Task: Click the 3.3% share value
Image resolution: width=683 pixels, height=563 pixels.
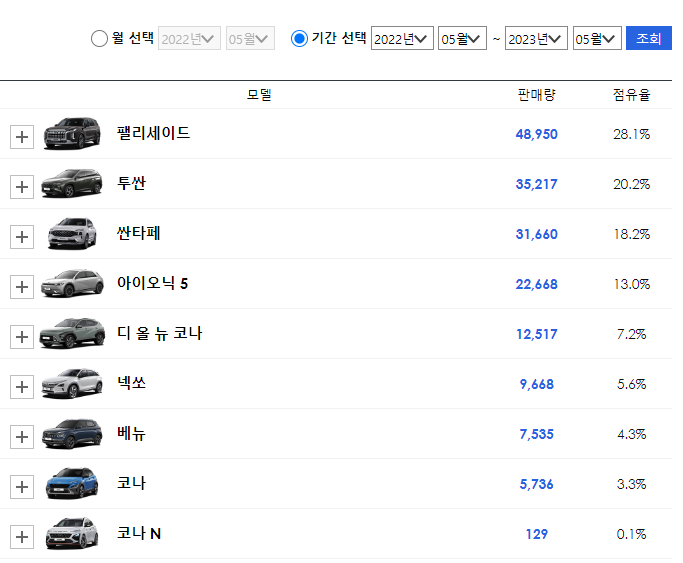Action: (632, 484)
